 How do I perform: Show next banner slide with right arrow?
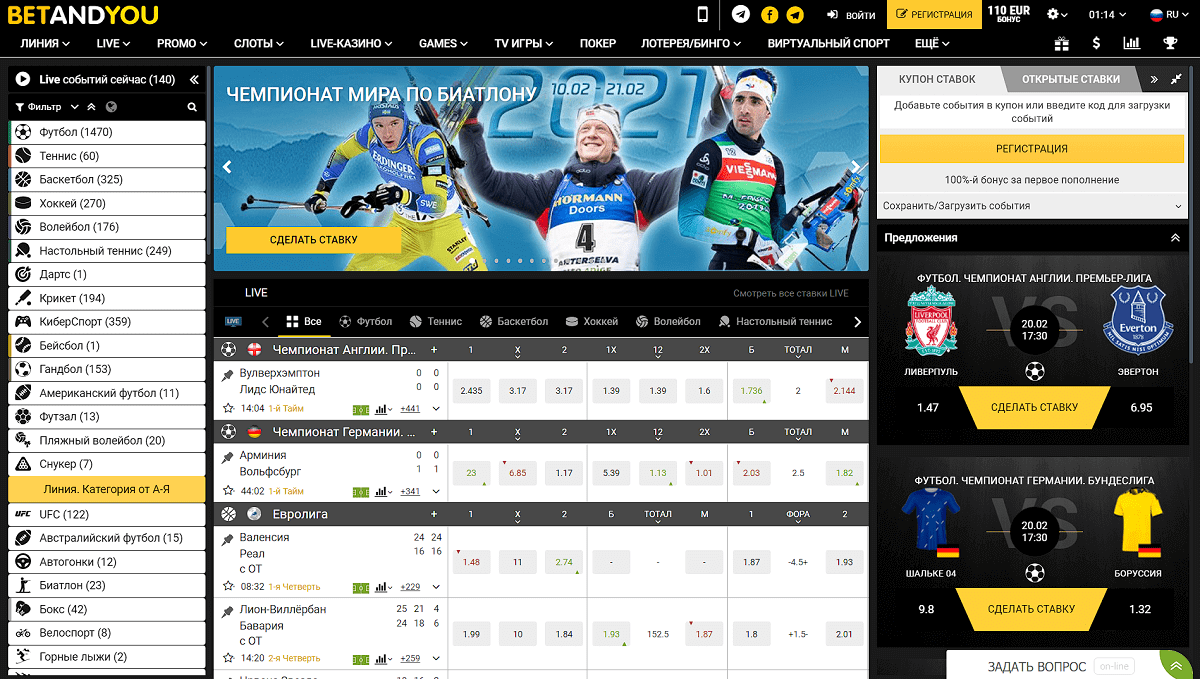(855, 167)
